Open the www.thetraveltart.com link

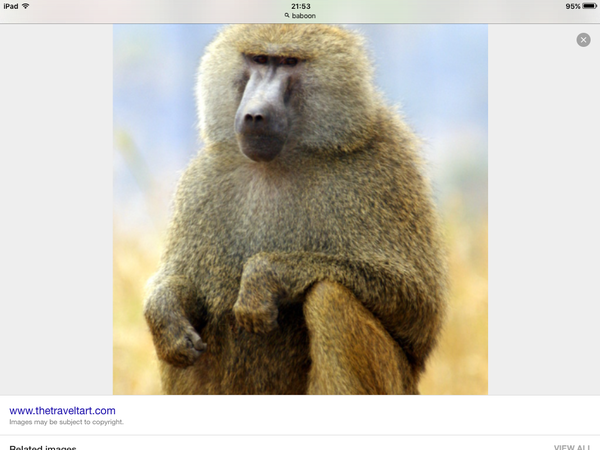[x=62, y=411]
